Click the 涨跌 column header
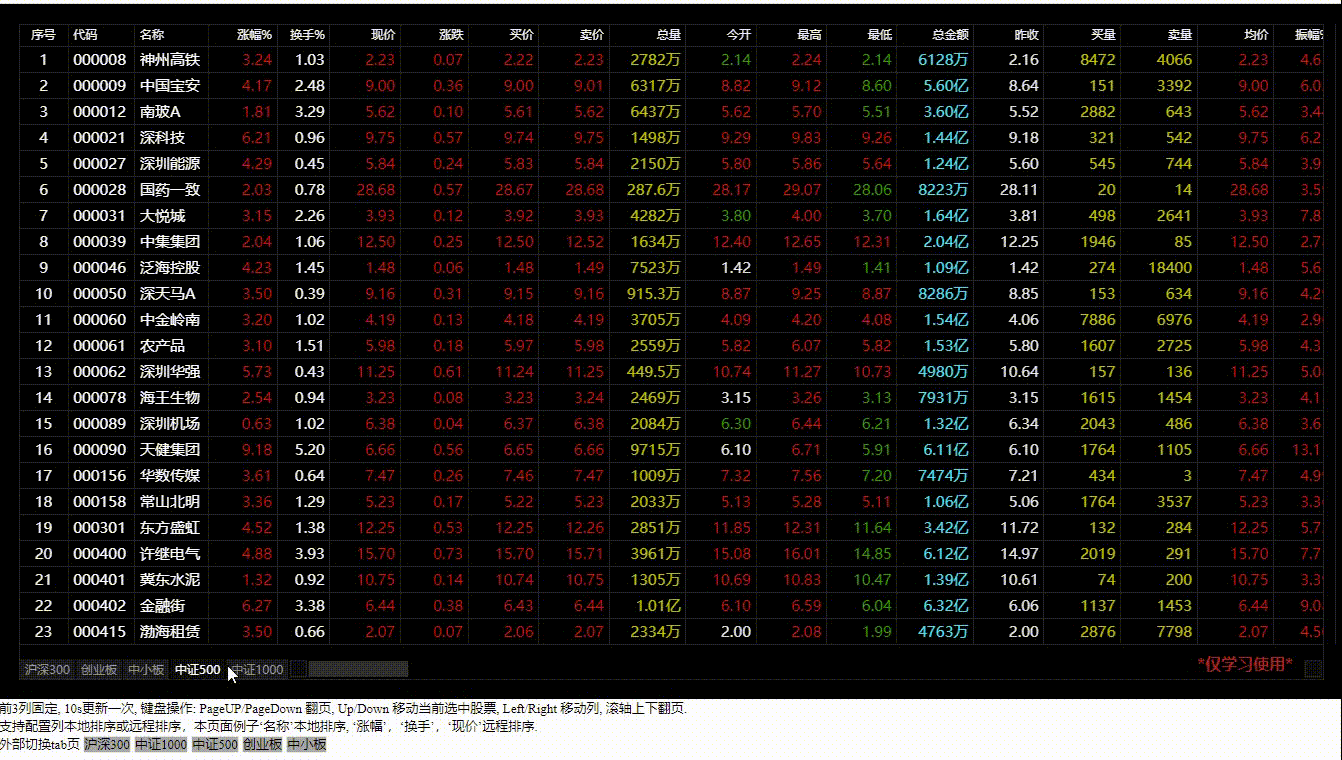Screen dimensions: 1342x760 (x=452, y=35)
